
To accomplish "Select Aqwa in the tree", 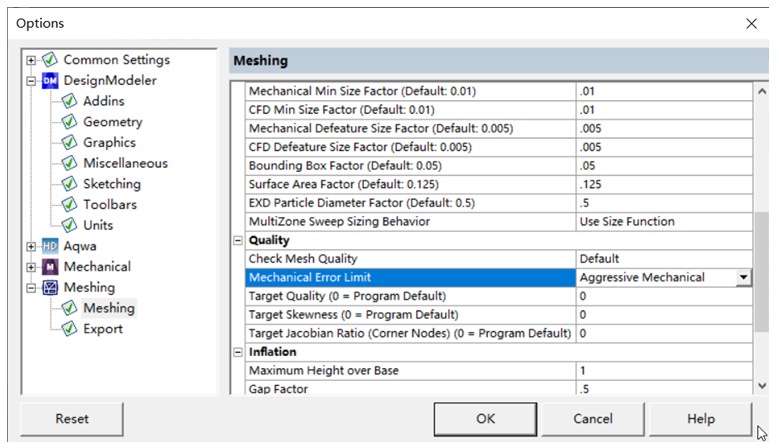I will point(80,246).
